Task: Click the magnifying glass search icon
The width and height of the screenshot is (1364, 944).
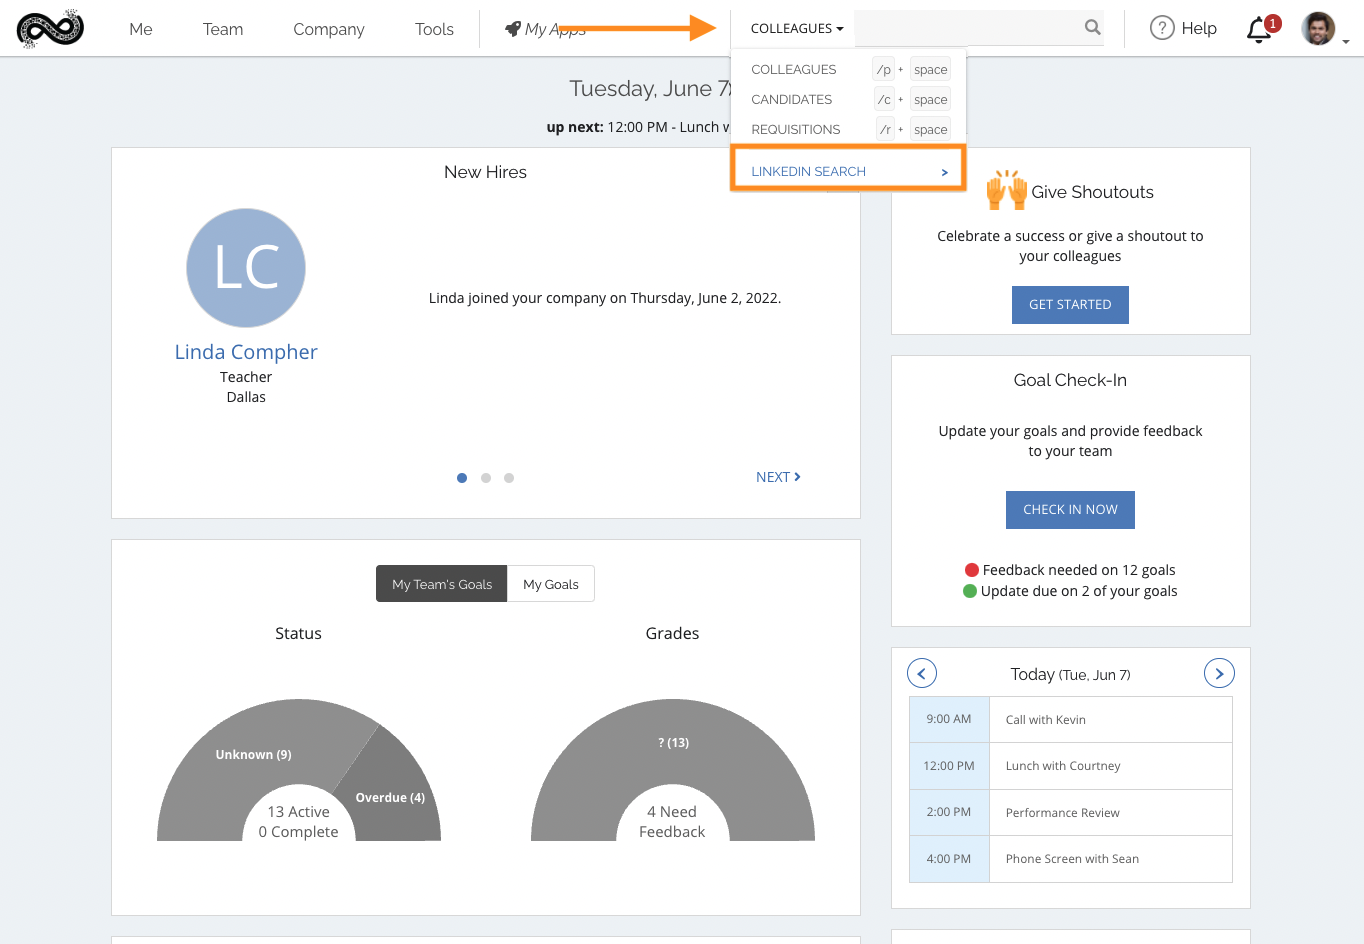Action: pyautogui.click(x=1093, y=28)
